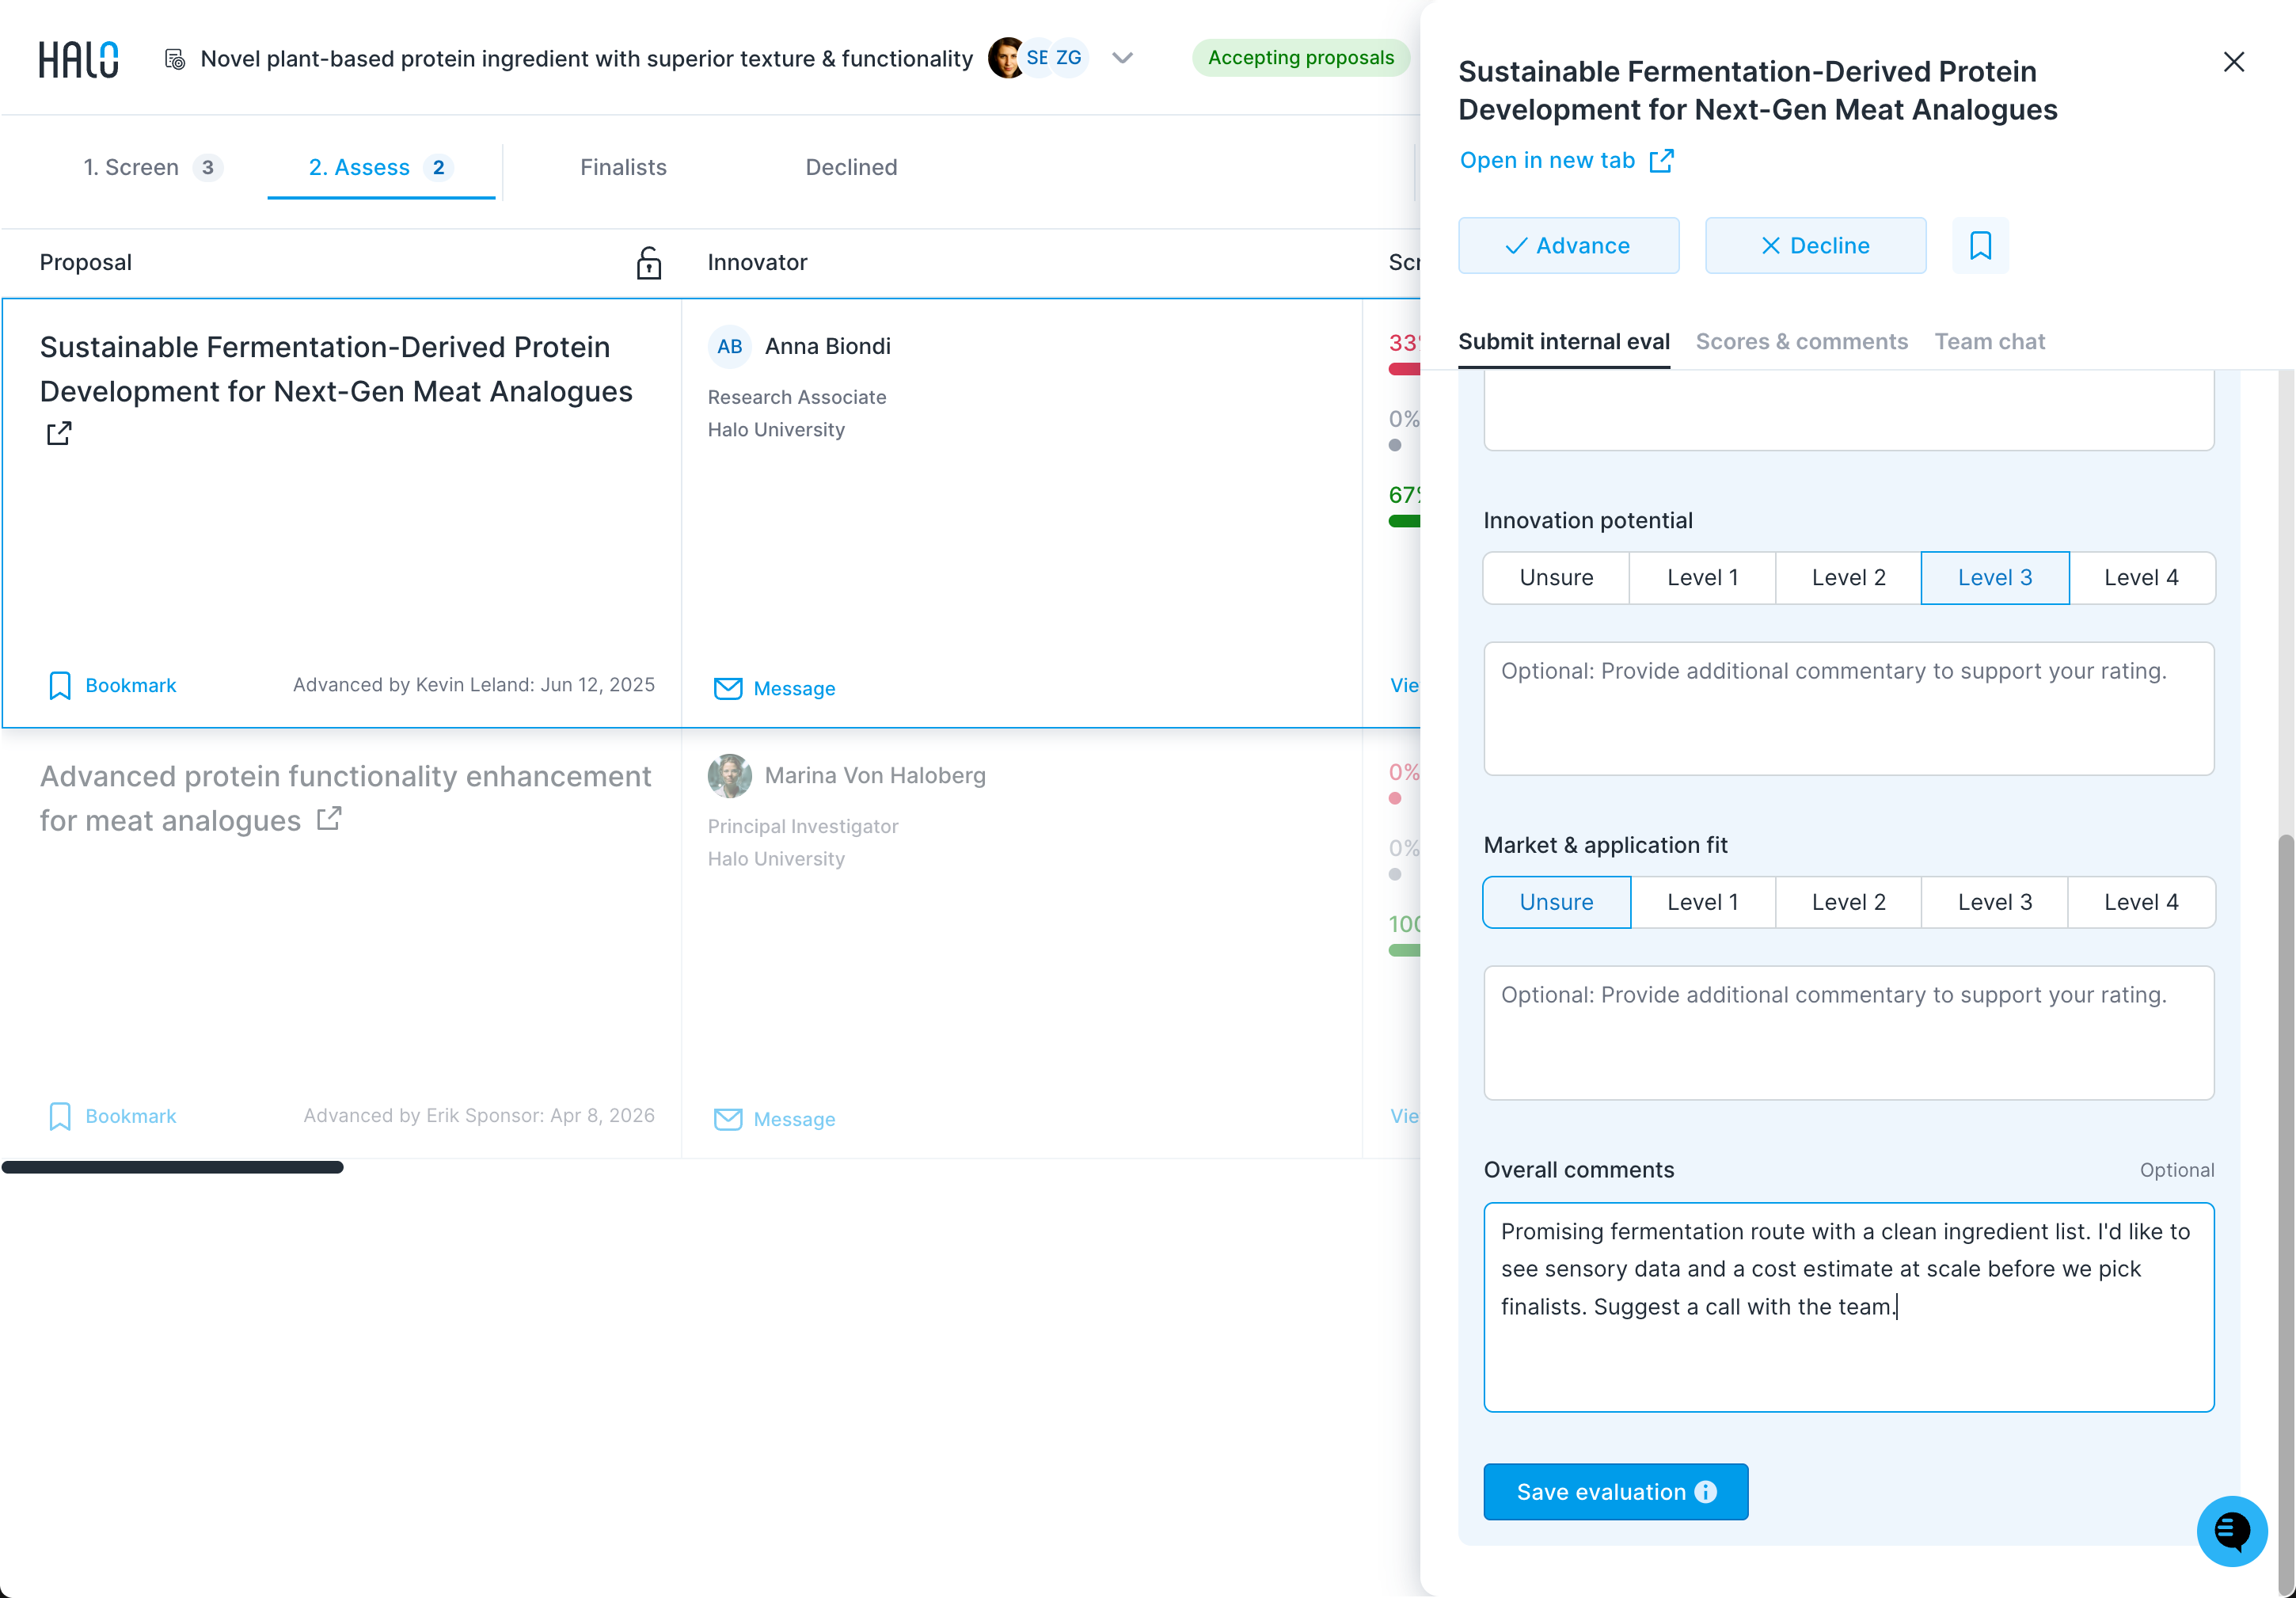
Task: Click the HALO logo
Action: pyautogui.click(x=79, y=59)
